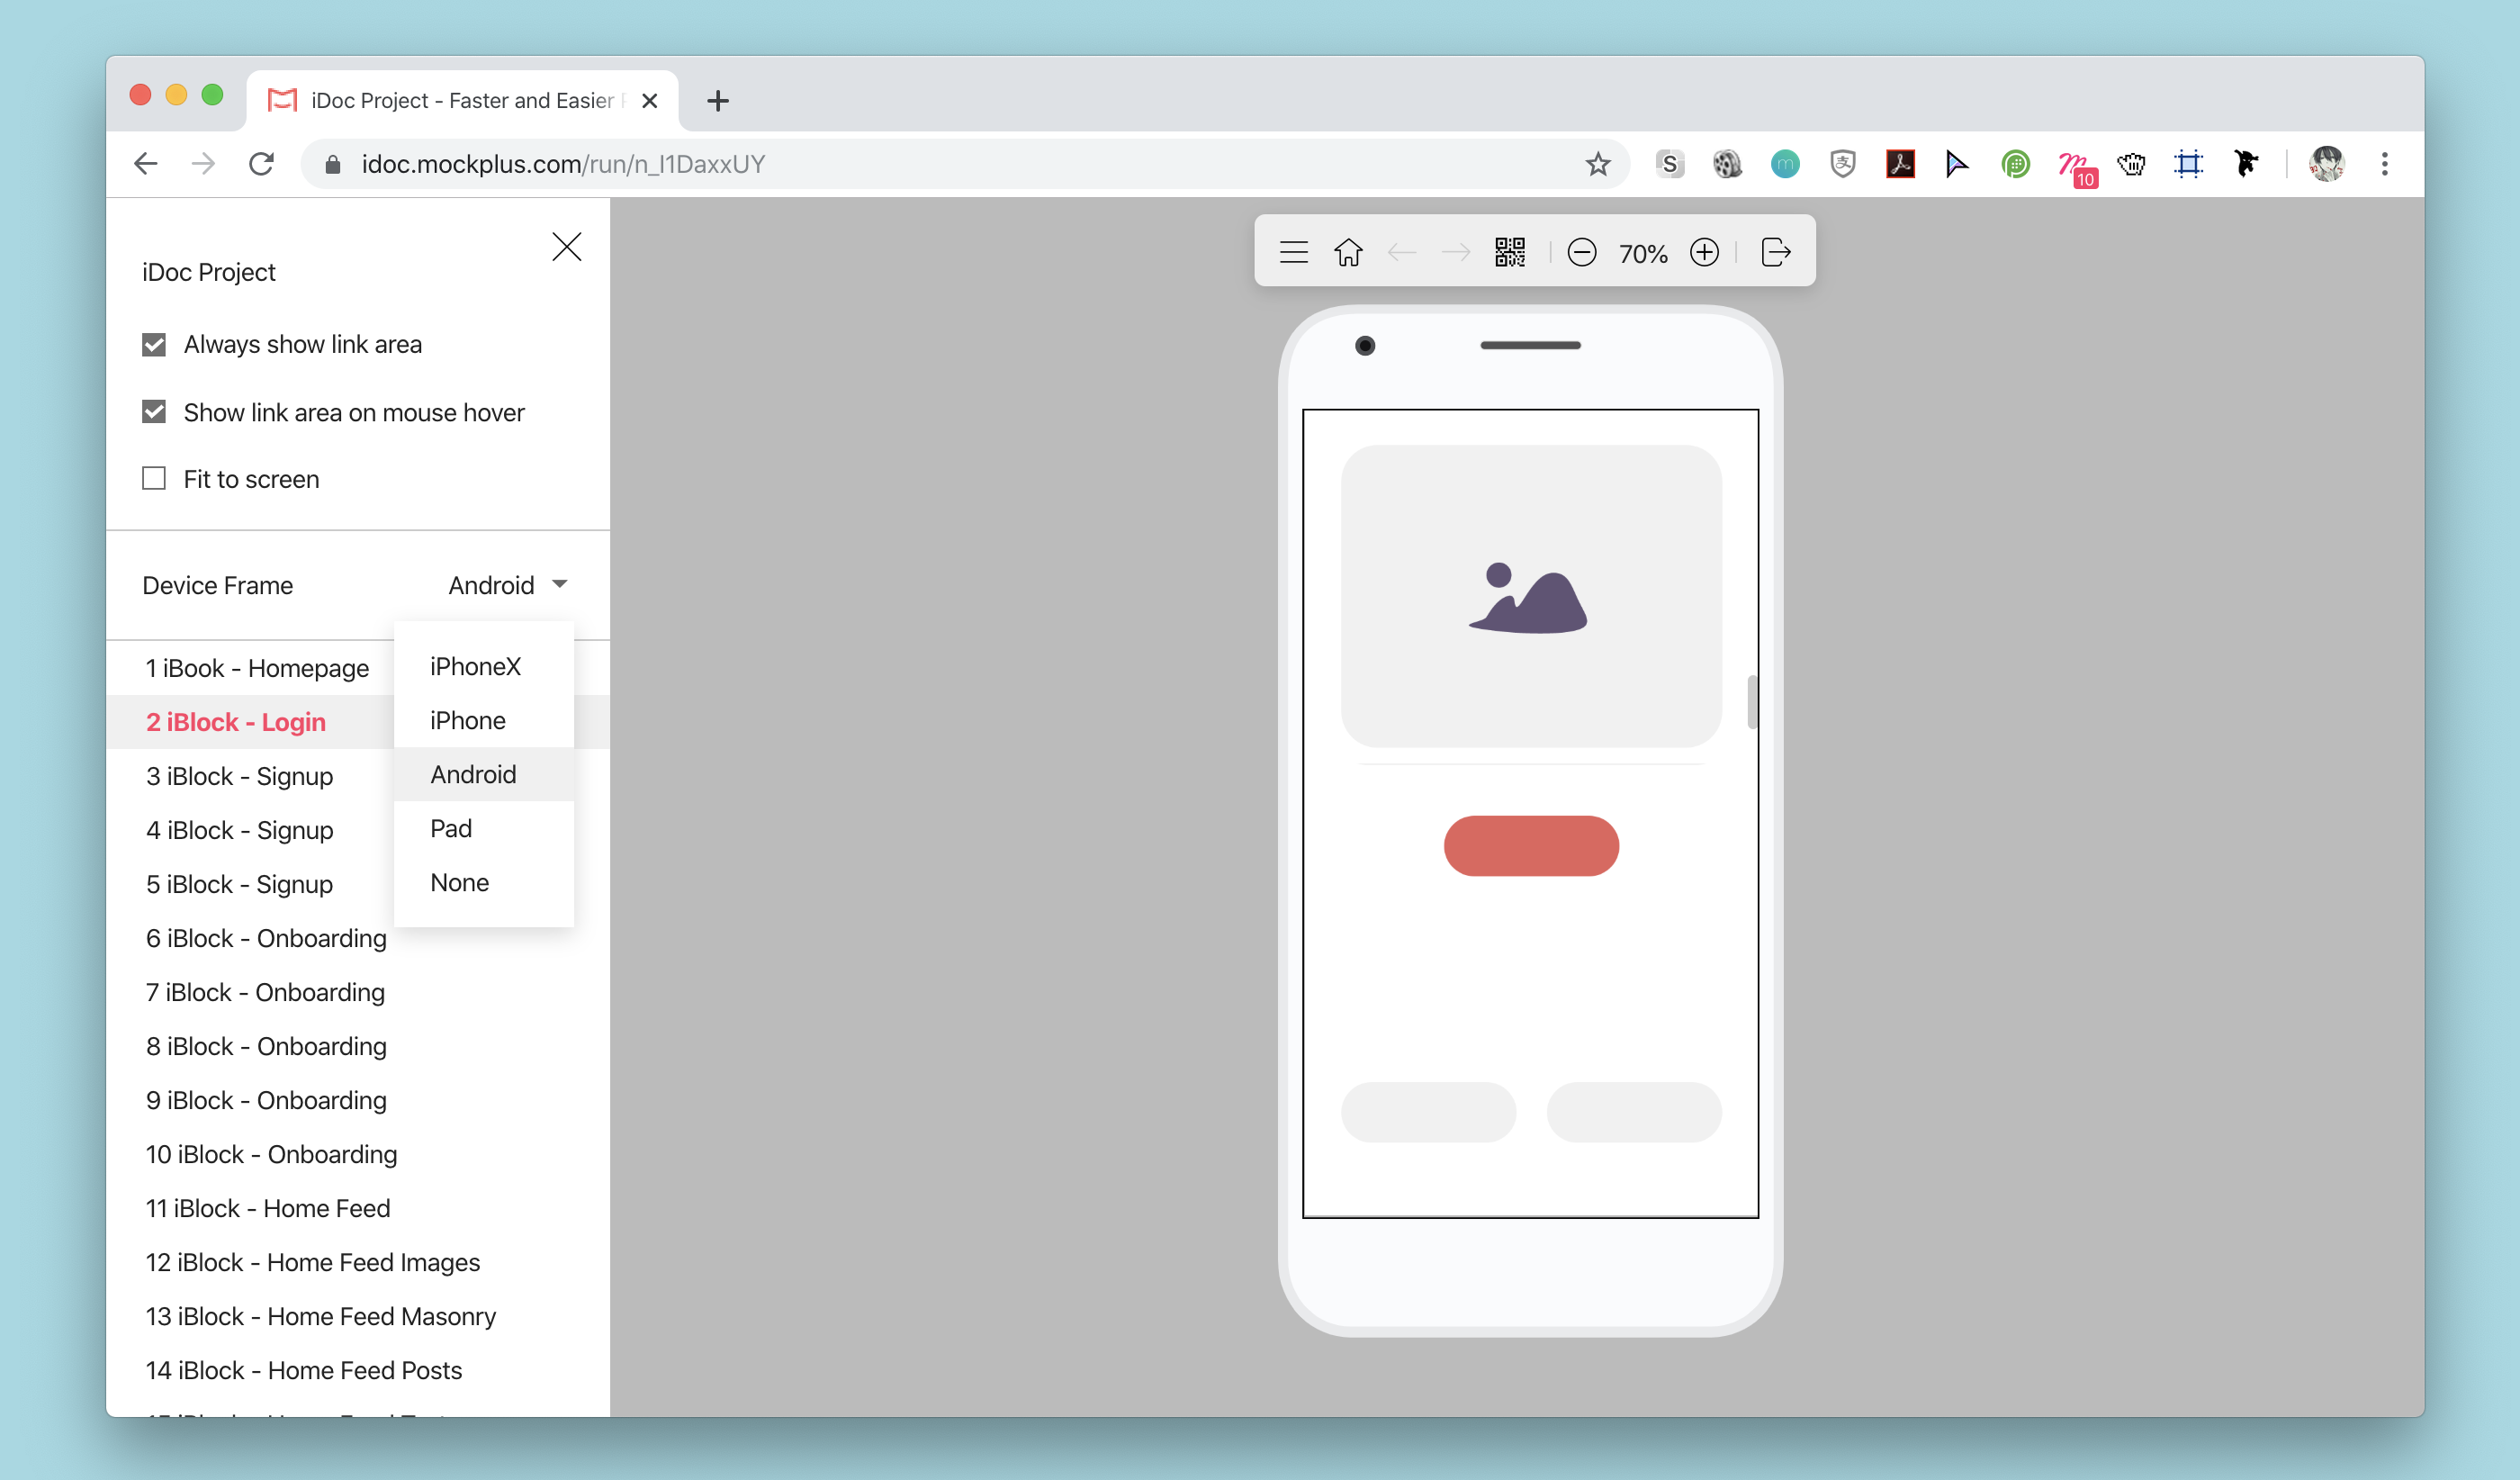Show the QR code for the prototype

(1510, 252)
